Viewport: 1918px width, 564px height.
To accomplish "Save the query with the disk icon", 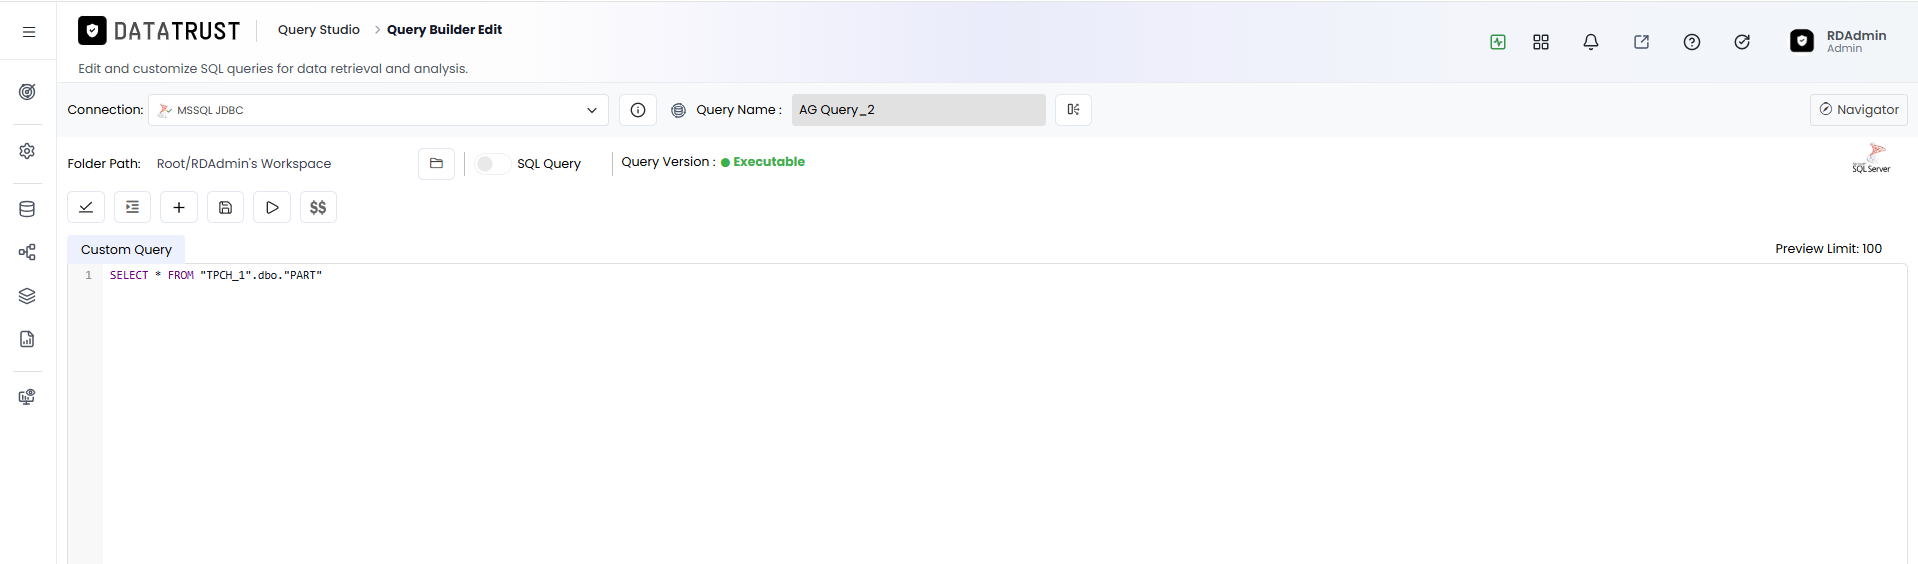I will point(225,207).
